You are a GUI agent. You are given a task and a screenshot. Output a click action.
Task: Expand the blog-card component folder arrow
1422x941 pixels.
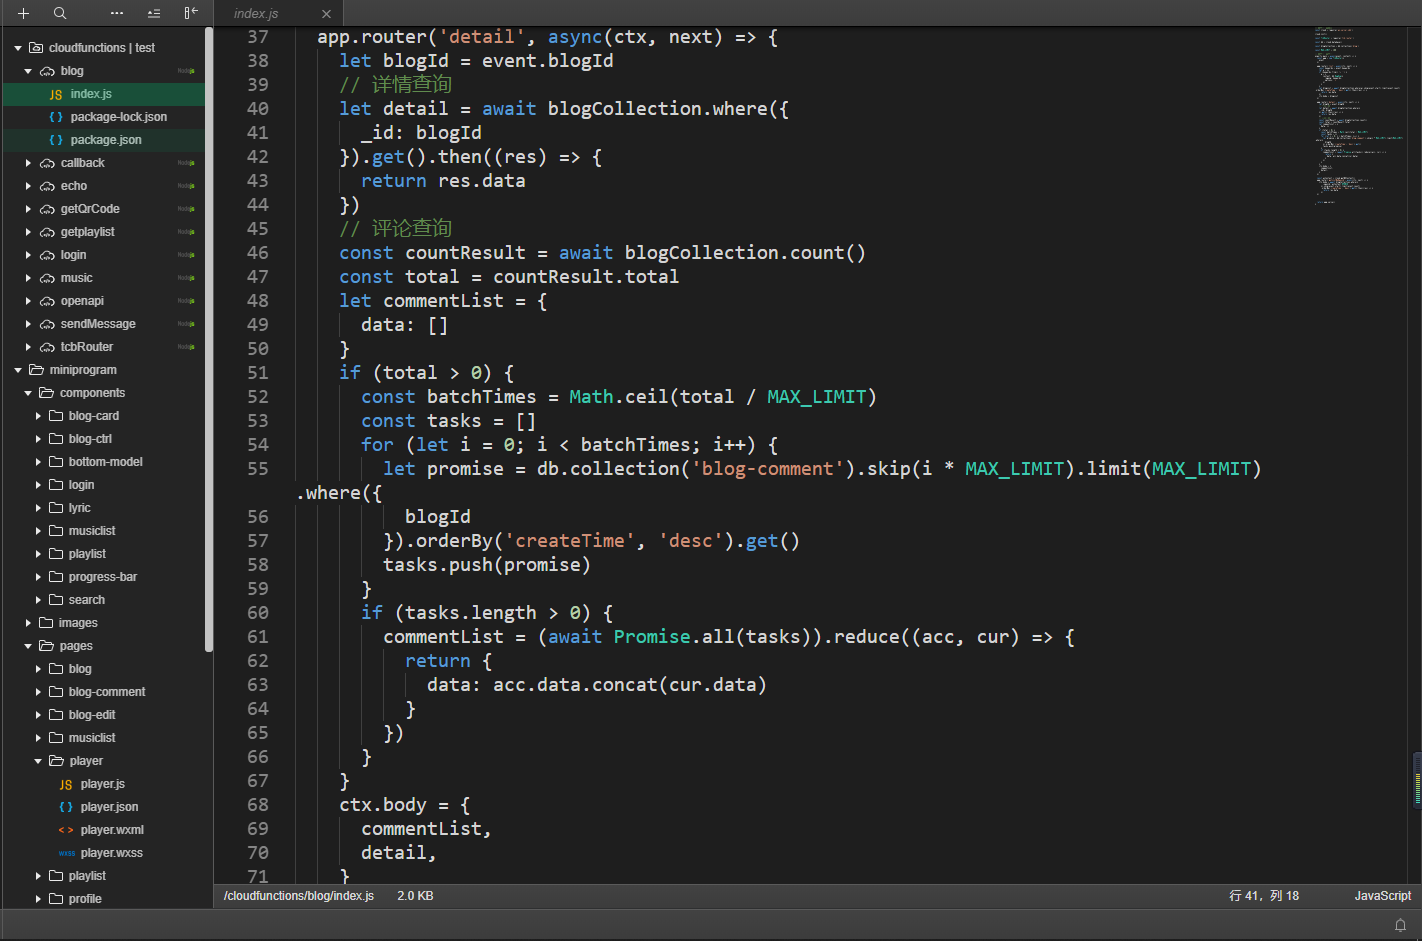click(x=38, y=416)
